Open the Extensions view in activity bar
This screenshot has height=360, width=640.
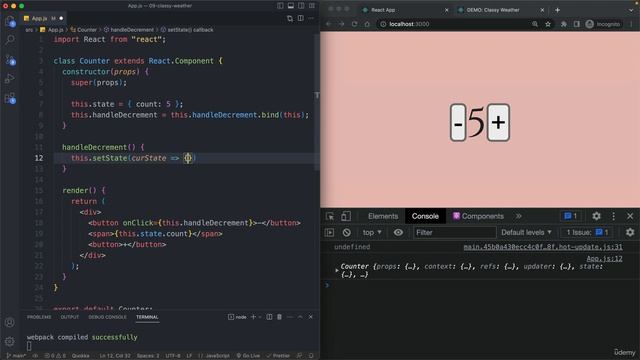click(10, 98)
